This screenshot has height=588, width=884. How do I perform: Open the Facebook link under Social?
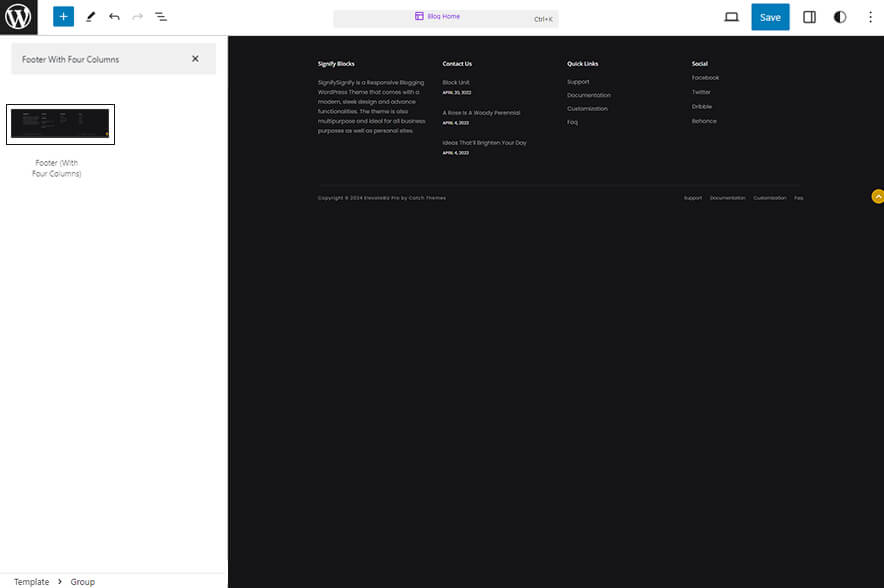[706, 77]
